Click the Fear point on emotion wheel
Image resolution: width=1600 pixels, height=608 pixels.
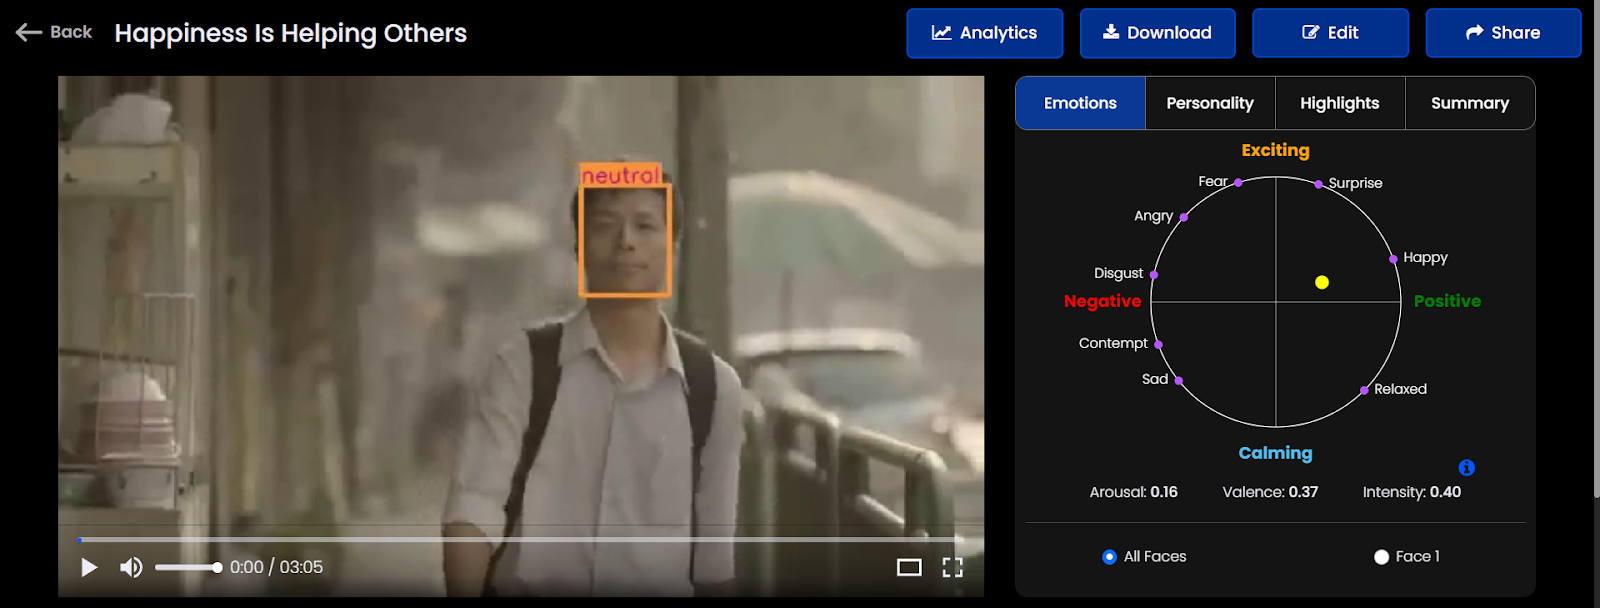pyautogui.click(x=1238, y=183)
